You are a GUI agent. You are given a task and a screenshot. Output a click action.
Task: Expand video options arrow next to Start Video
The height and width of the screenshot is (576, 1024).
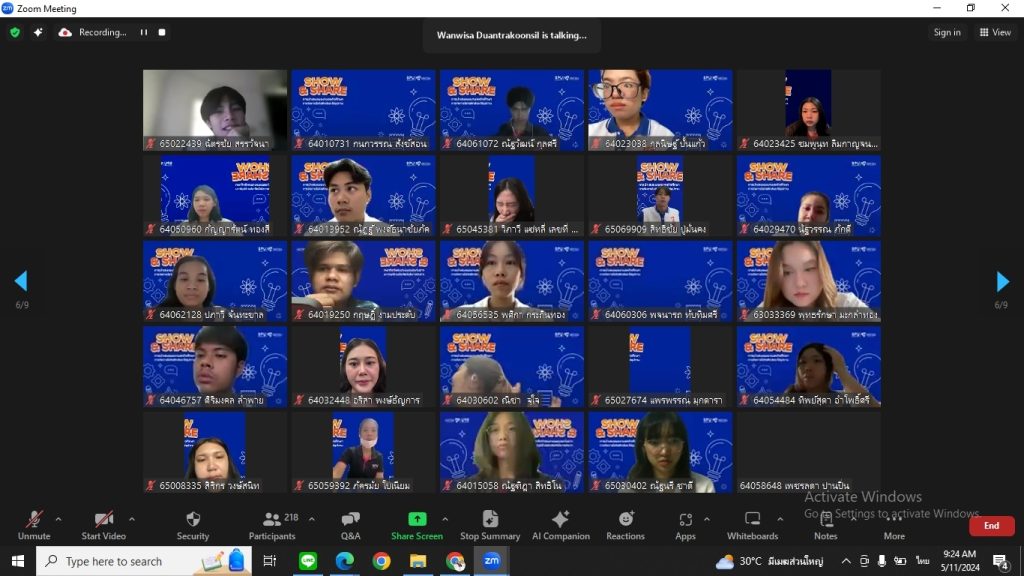132,520
